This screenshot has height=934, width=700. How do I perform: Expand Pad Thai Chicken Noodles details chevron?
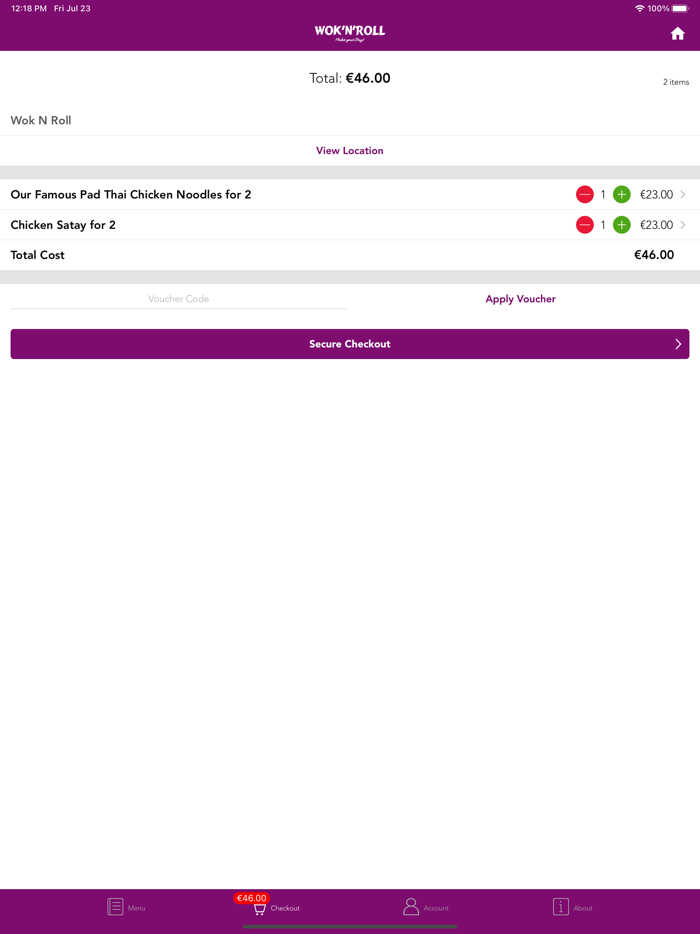[x=683, y=195]
